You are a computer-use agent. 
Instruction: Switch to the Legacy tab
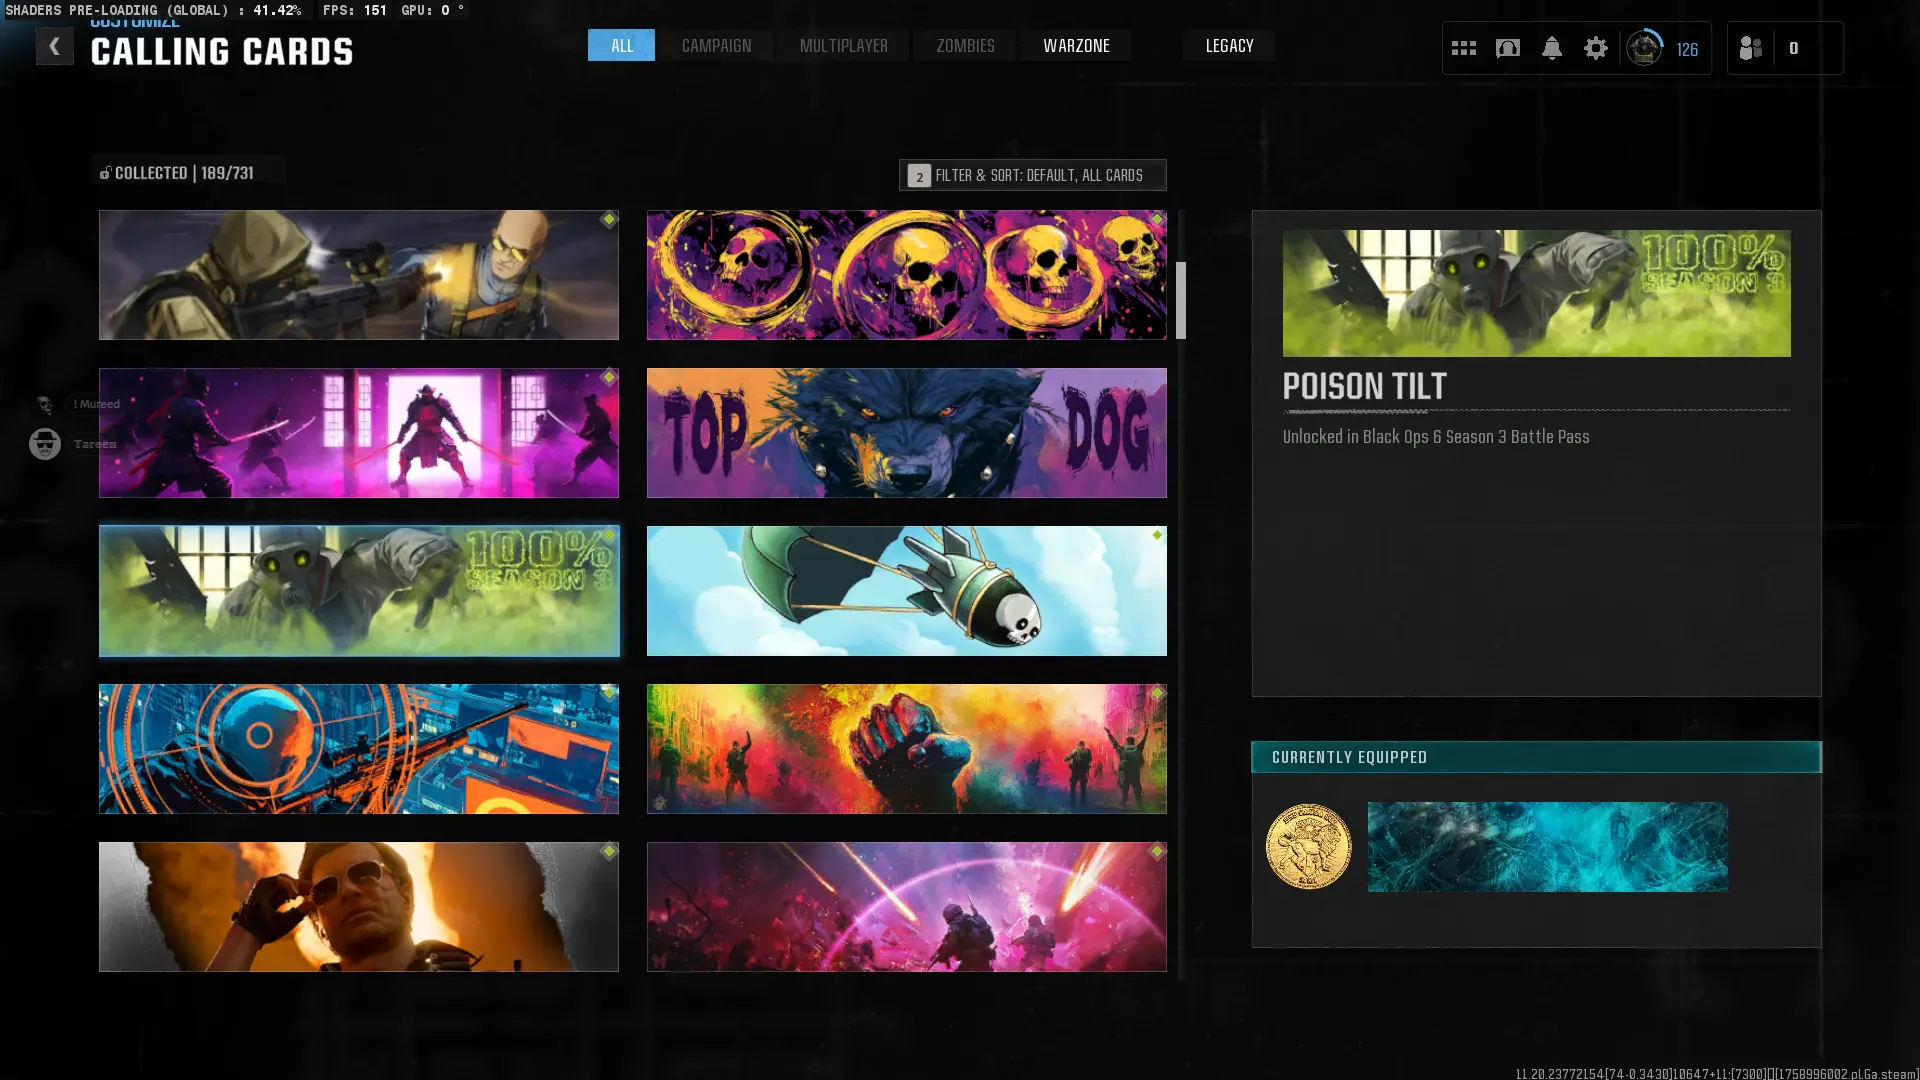(x=1229, y=45)
